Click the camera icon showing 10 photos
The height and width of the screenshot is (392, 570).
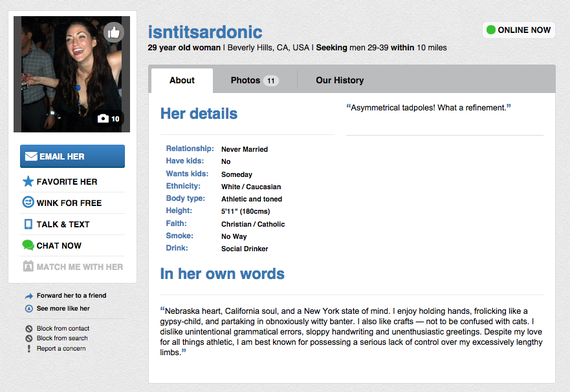[103, 119]
